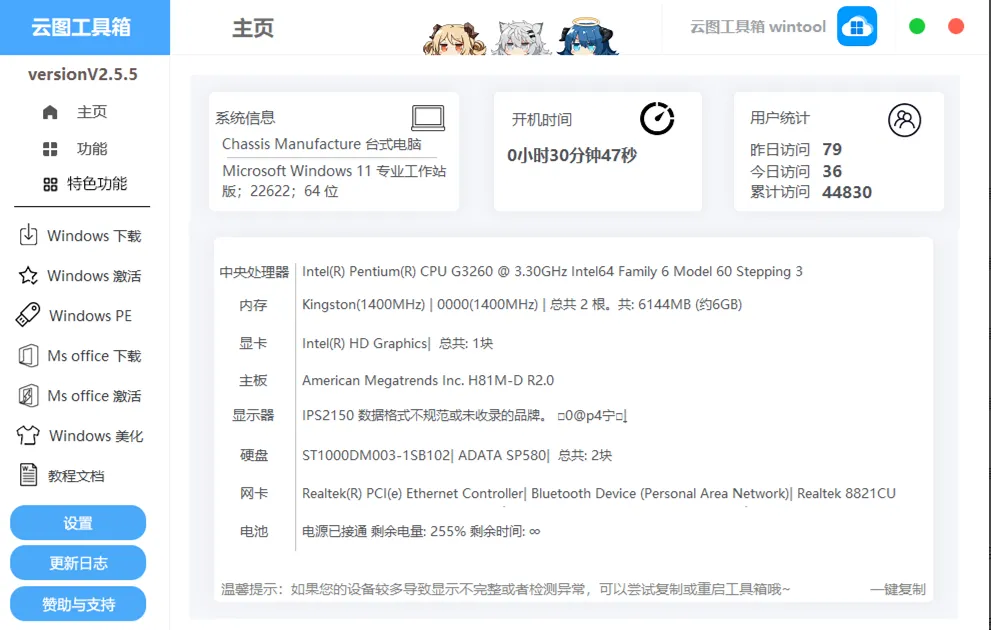The height and width of the screenshot is (630, 991).
Task: Click the 更新日志 changelog button
Action: pyautogui.click(x=77, y=562)
